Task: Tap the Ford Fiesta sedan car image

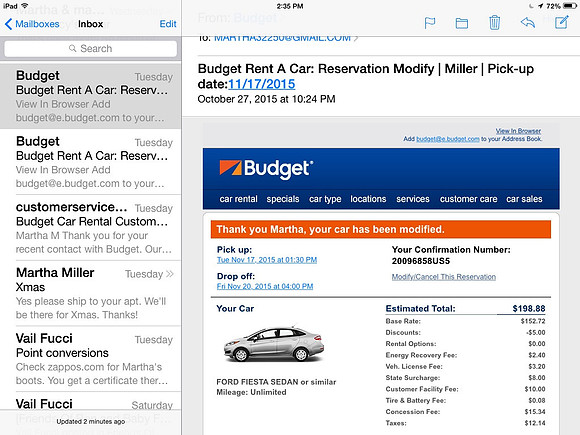Action: click(274, 344)
